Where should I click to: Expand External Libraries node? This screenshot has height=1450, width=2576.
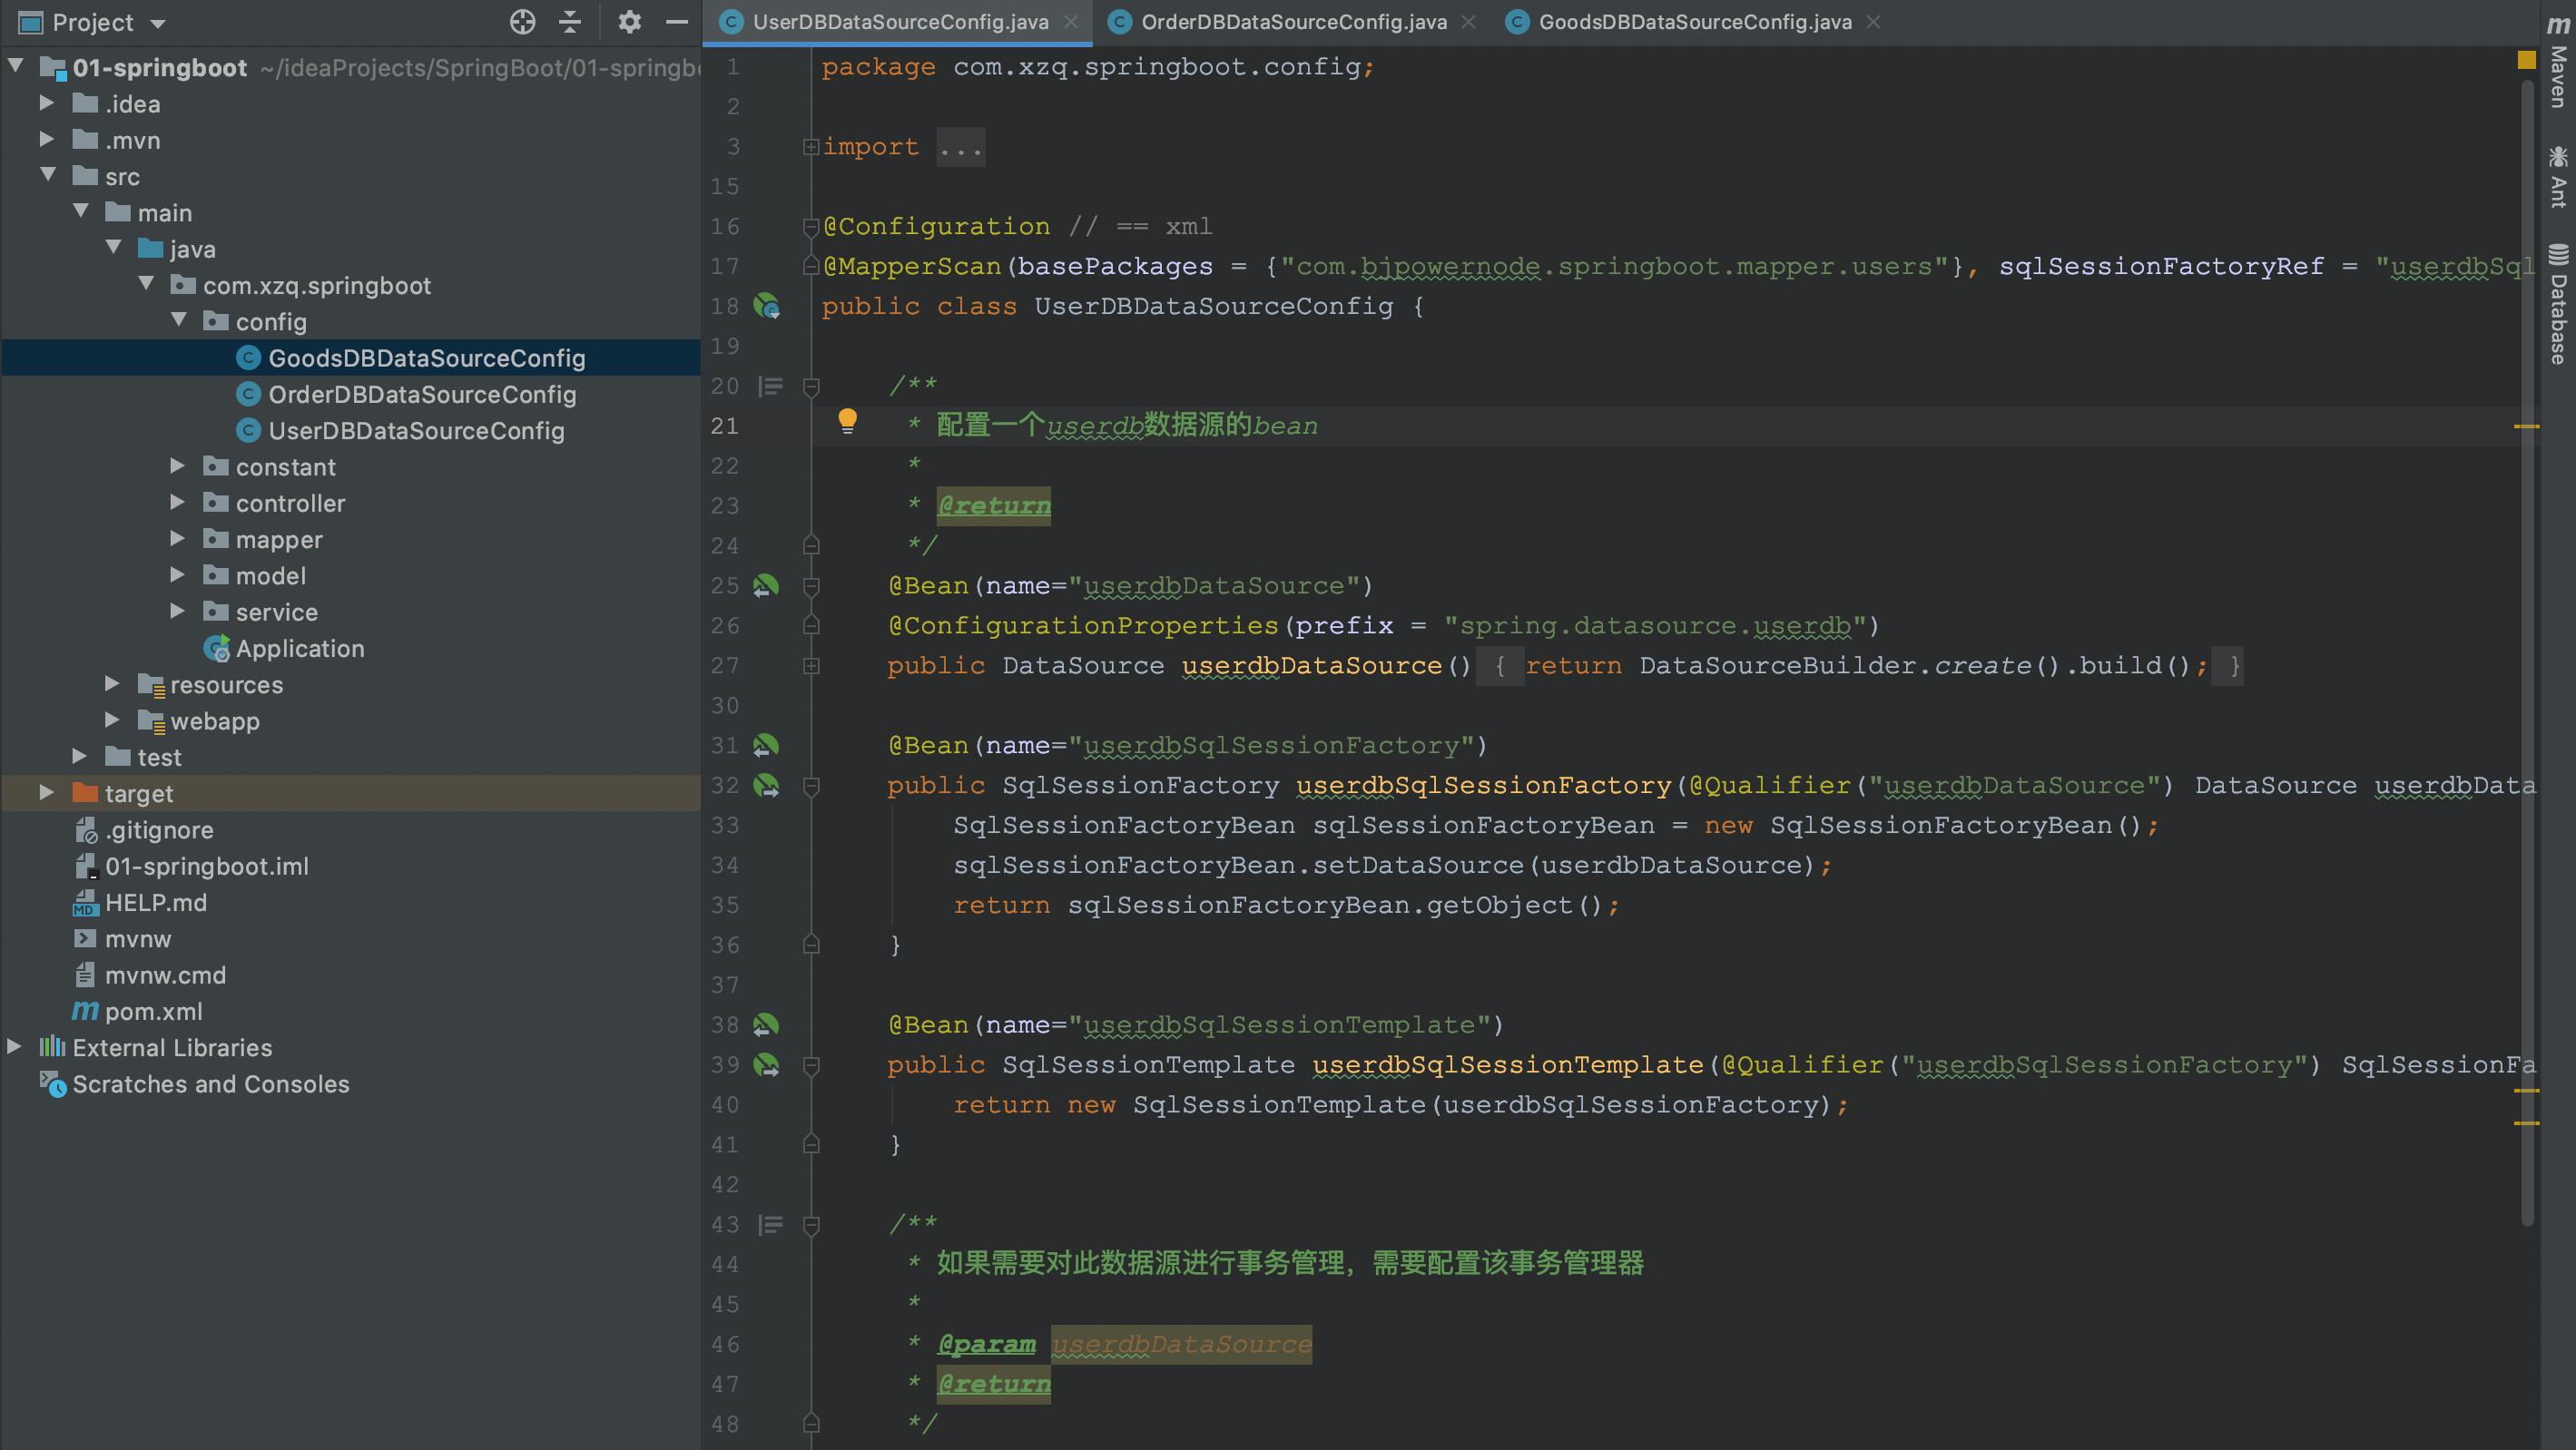(14, 1047)
